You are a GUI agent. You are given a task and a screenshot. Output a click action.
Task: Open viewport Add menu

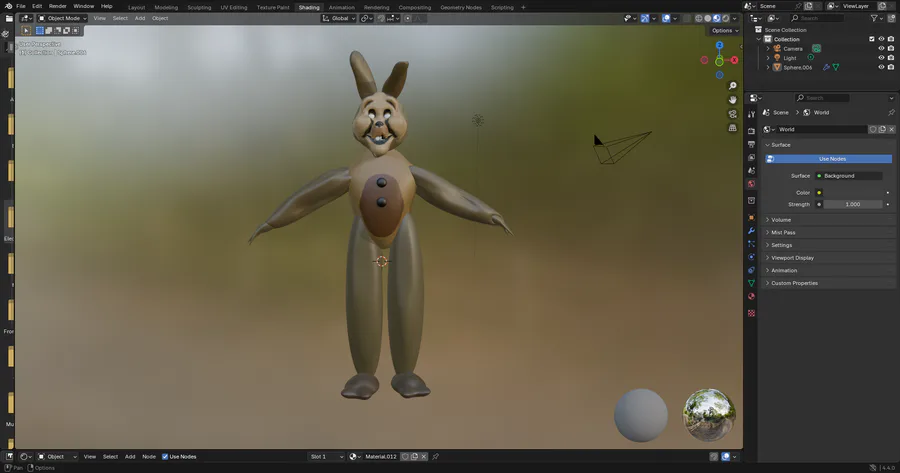pyautogui.click(x=139, y=18)
